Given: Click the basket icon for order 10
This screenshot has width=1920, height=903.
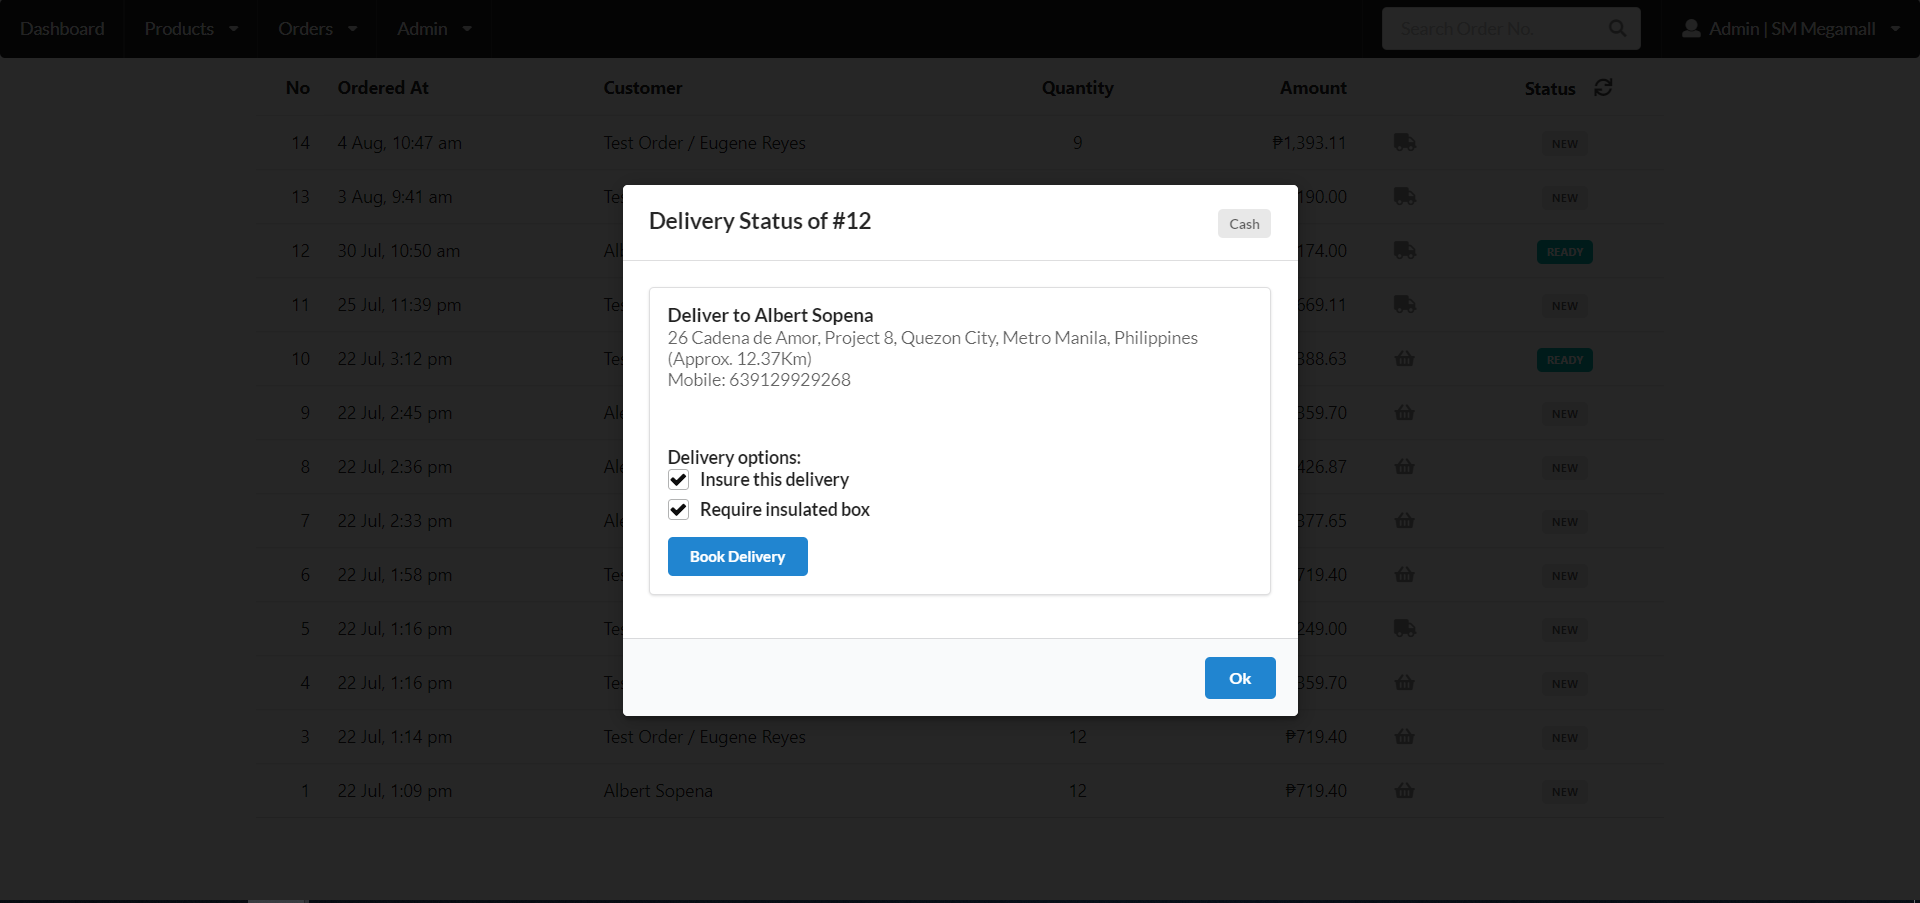Looking at the screenshot, I should click(1404, 359).
